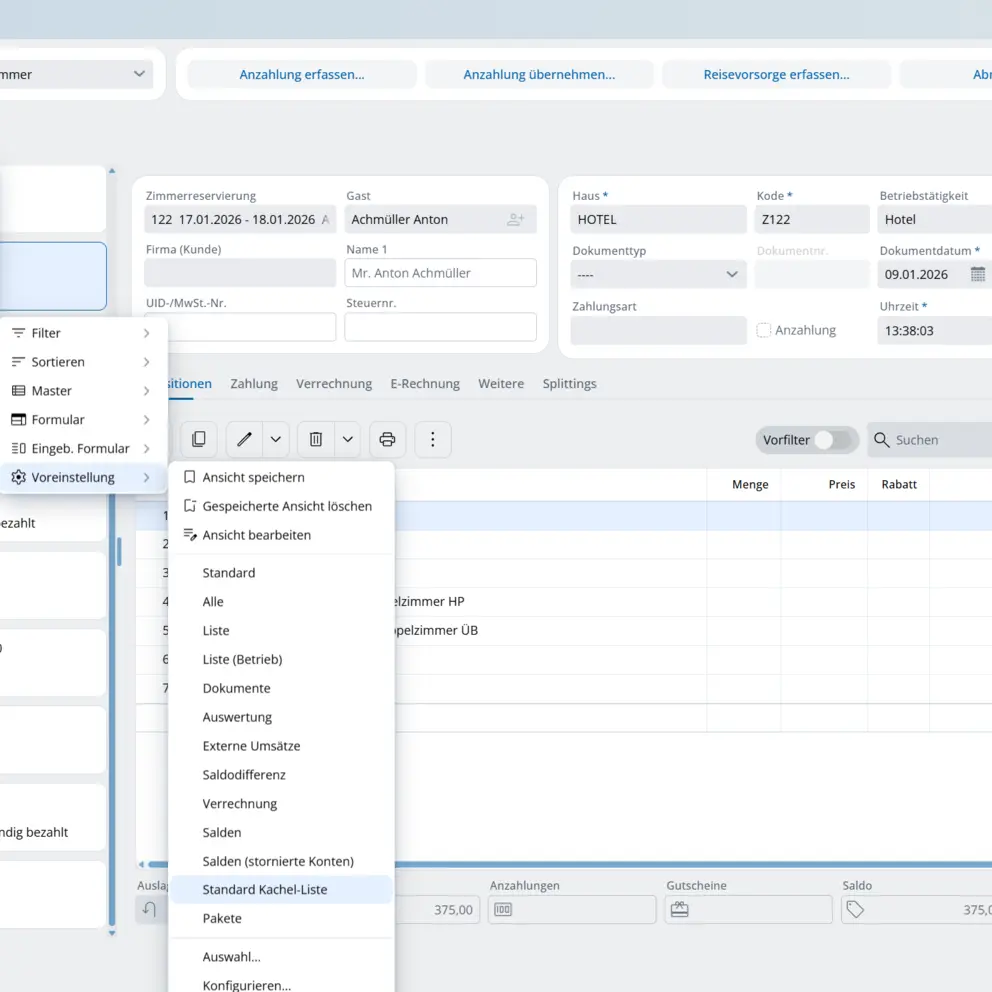Select Standard Kachel-Liste from the menu
This screenshot has width=992, height=992.
[x=265, y=890]
